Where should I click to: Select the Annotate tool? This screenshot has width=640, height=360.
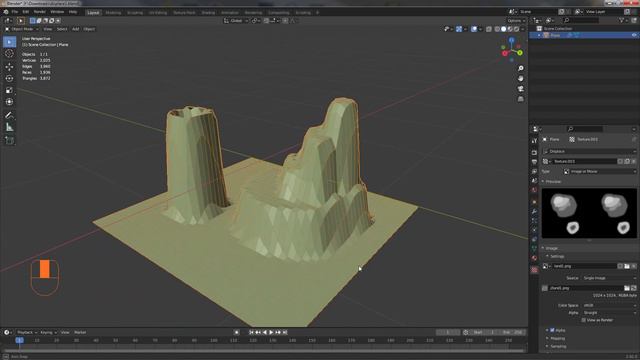tap(9, 116)
